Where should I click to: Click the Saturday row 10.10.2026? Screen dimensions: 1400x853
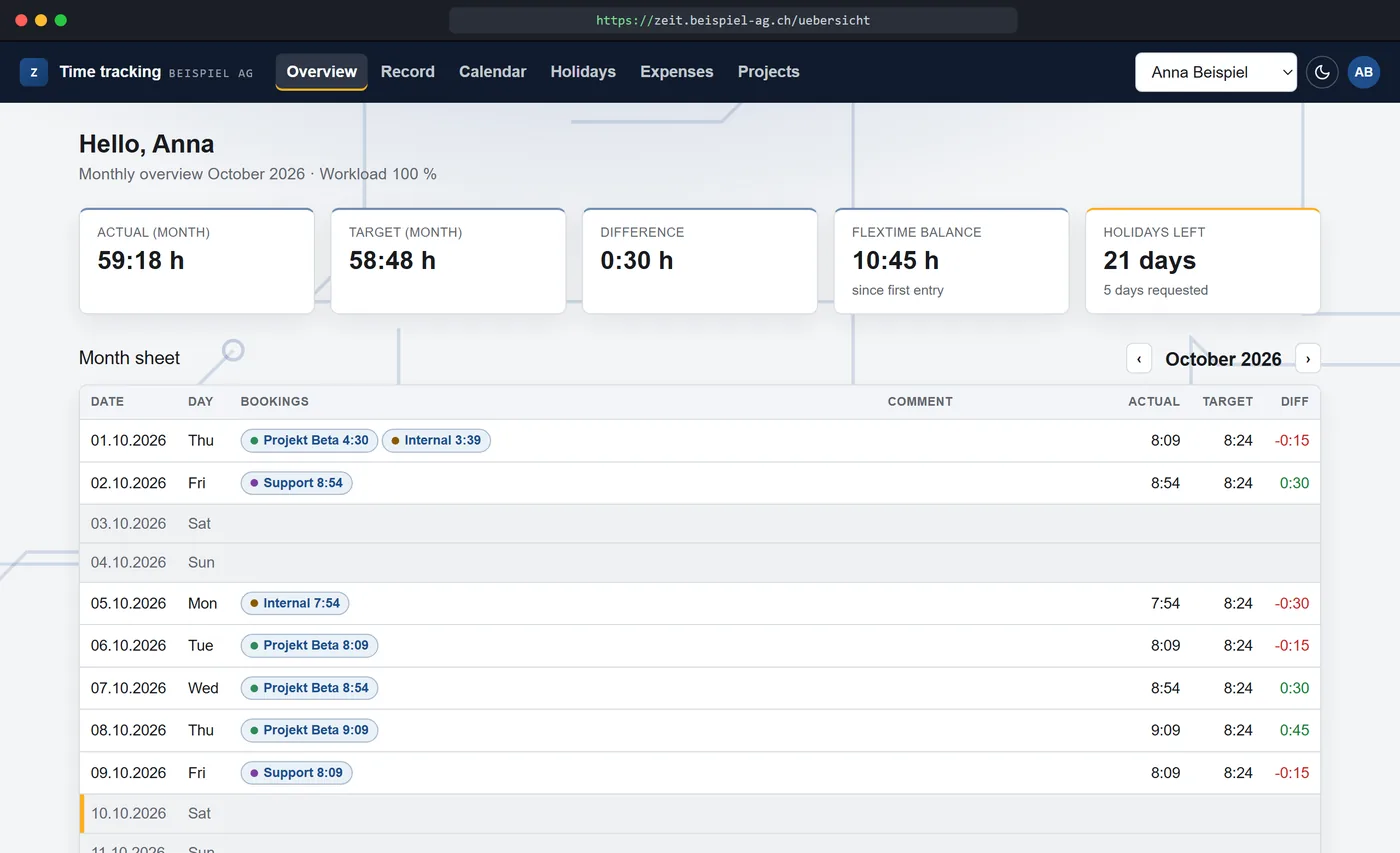[x=700, y=814]
